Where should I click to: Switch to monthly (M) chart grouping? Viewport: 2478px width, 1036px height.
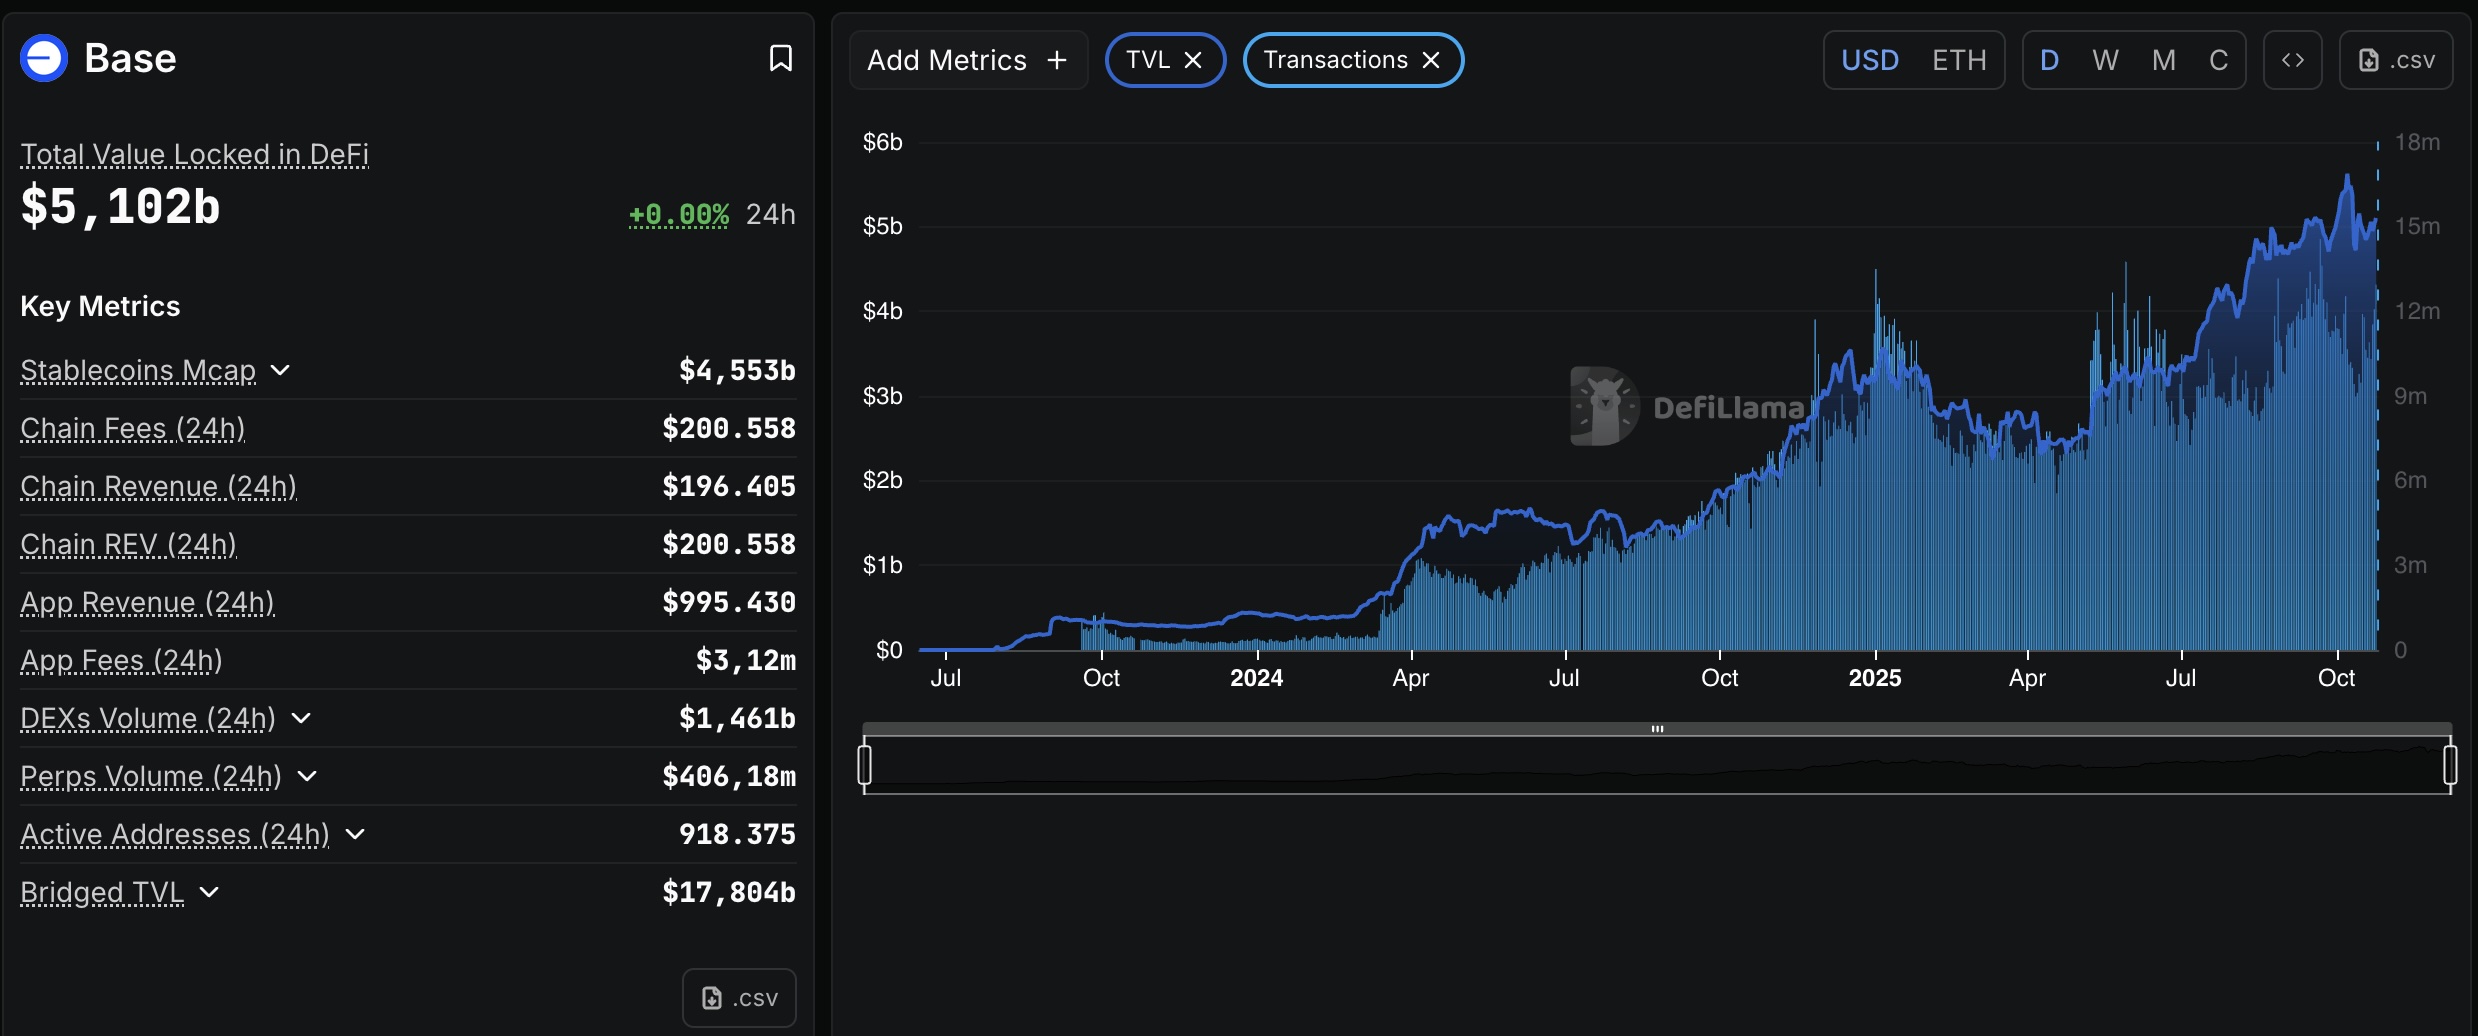pyautogui.click(x=2163, y=61)
